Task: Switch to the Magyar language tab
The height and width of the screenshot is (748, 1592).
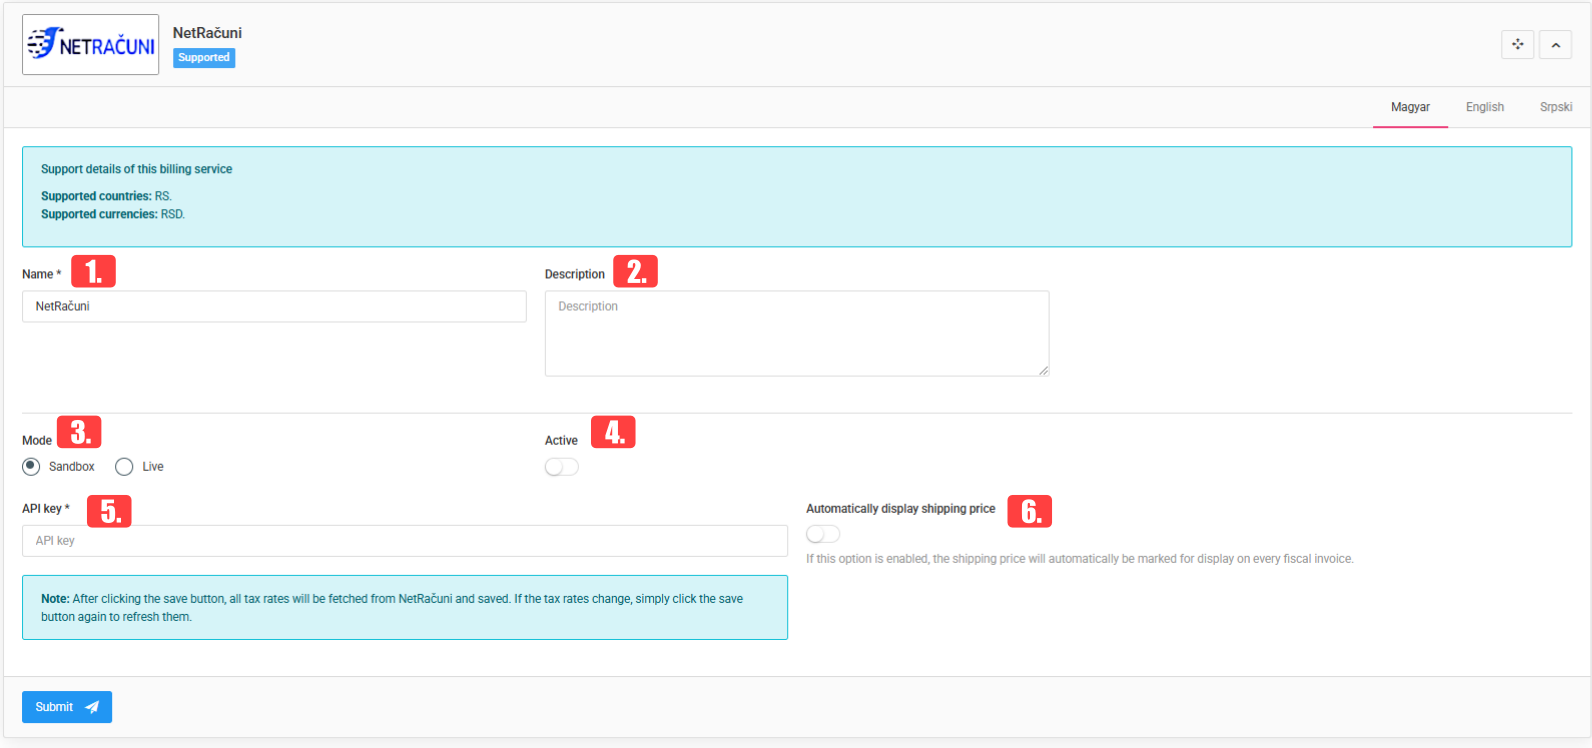Action: pyautogui.click(x=1410, y=107)
